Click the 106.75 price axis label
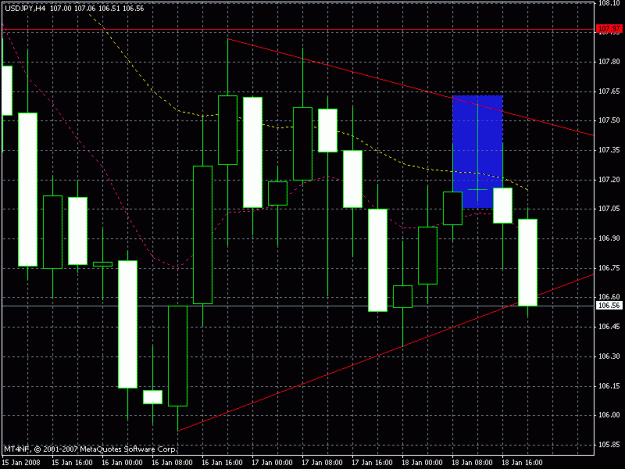The image size is (625, 469). (x=609, y=268)
